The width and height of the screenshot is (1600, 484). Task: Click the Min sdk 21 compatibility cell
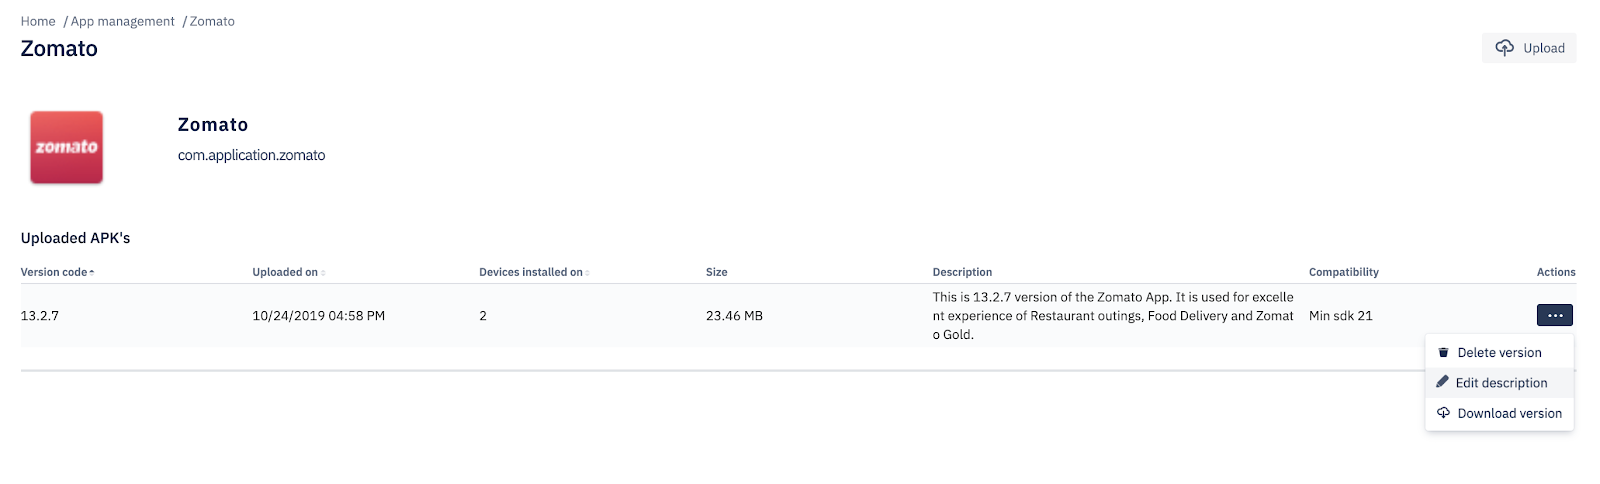1340,316
